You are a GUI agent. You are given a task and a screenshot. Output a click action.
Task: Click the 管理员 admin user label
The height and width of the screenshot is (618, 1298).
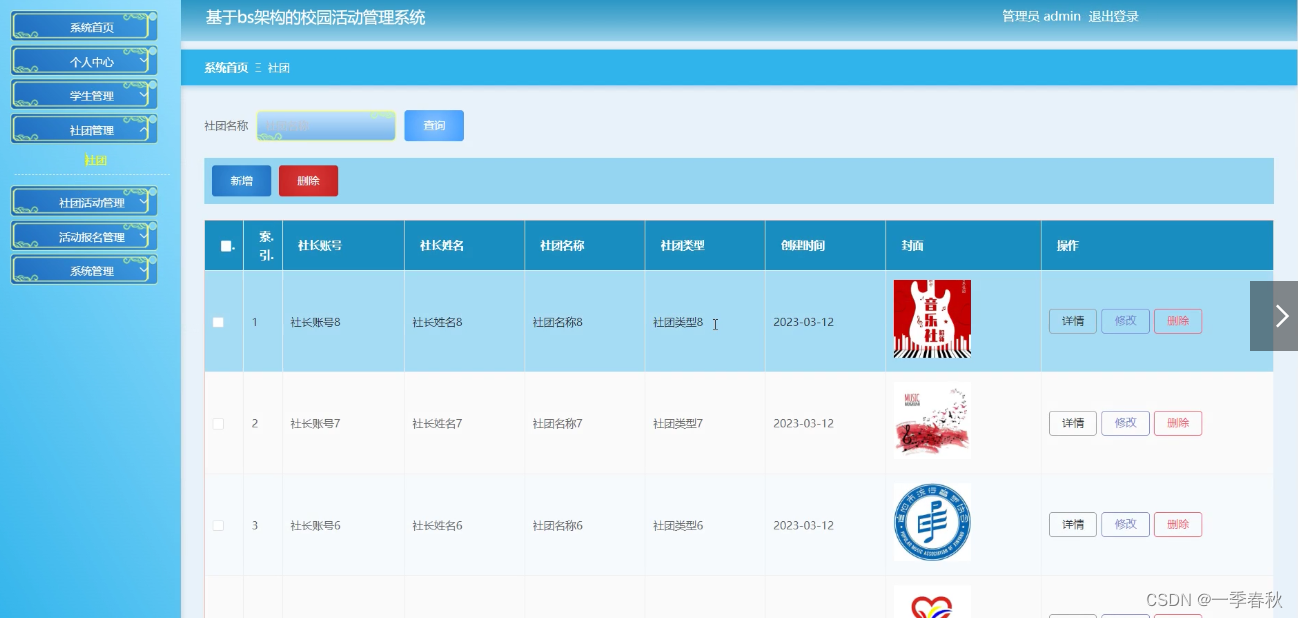coord(1041,16)
